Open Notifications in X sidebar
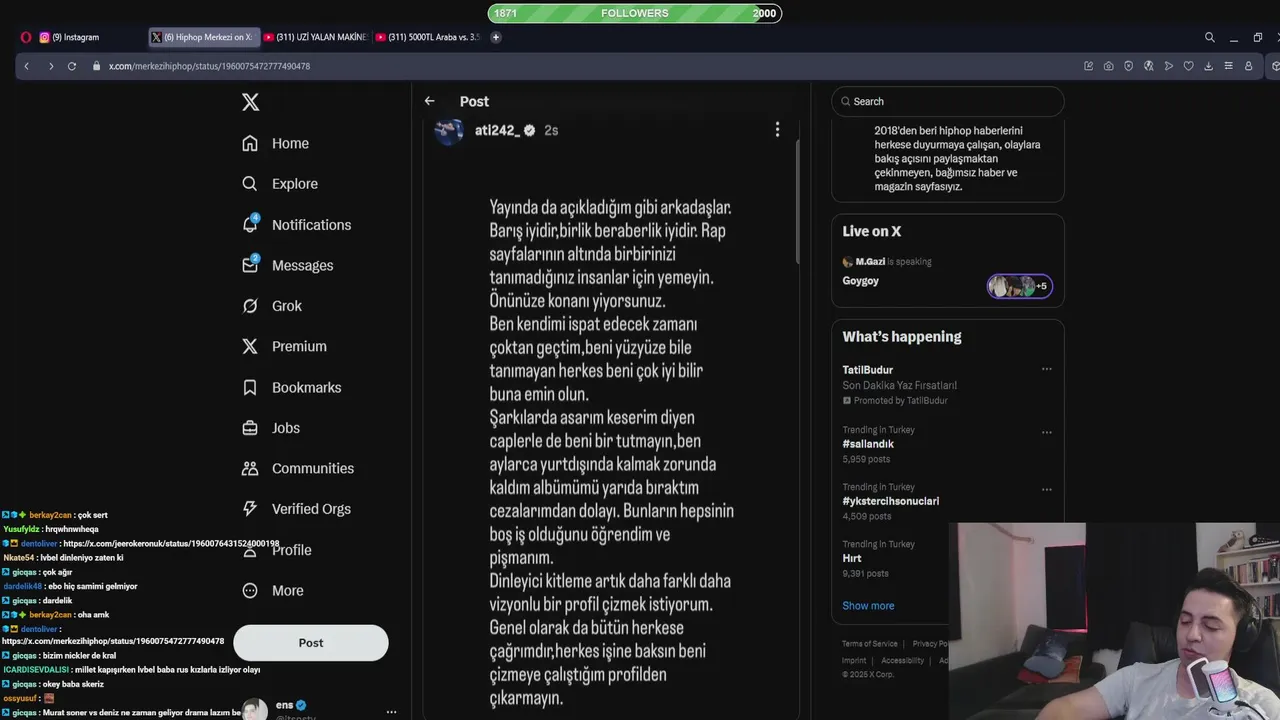 pos(297,225)
